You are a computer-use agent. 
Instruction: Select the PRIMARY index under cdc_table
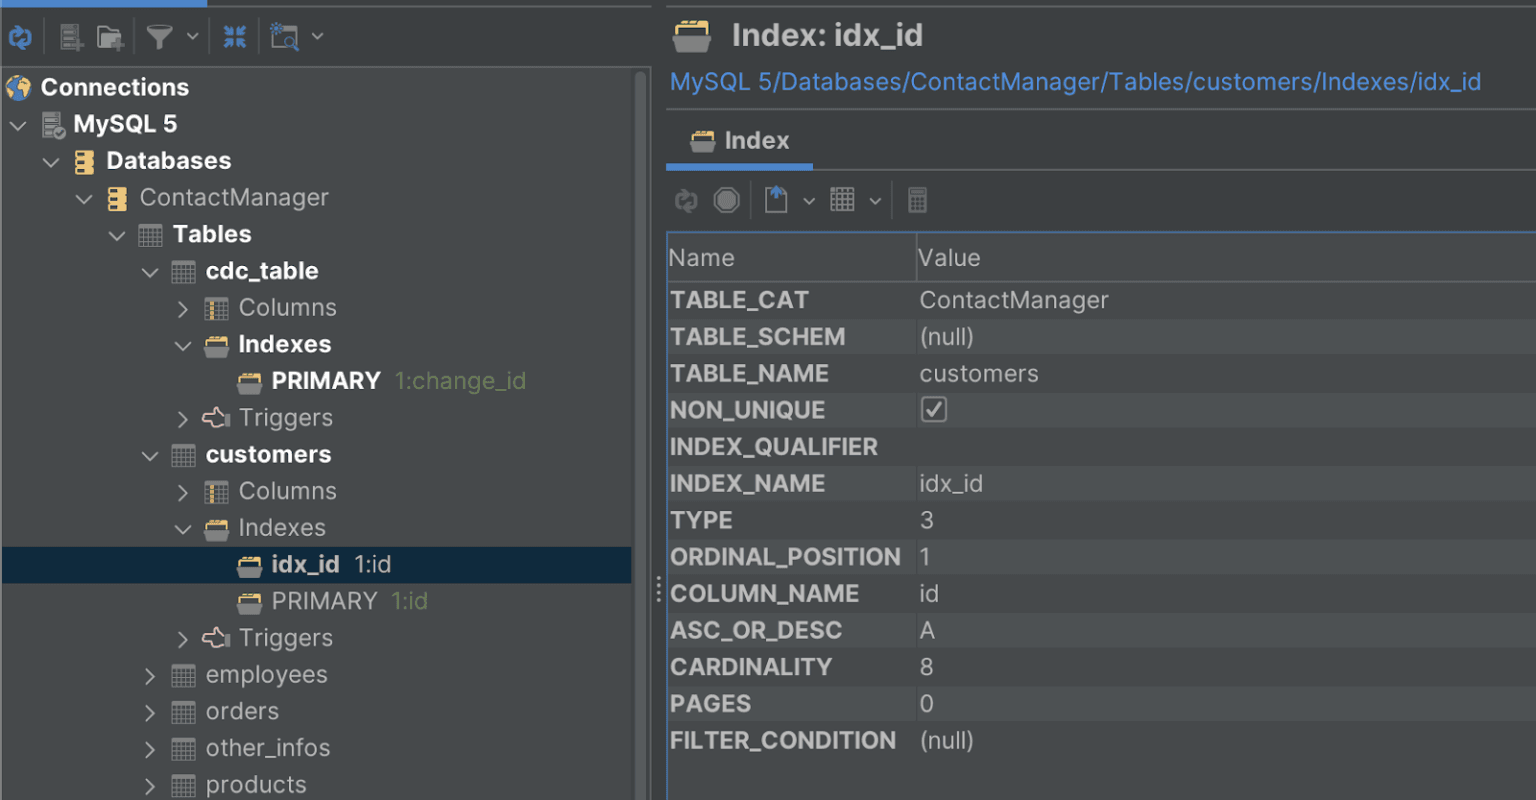[324, 381]
